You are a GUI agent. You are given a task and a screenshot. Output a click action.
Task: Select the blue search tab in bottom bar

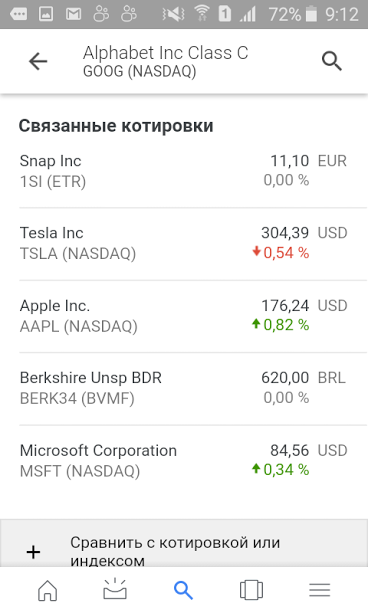[x=183, y=590]
